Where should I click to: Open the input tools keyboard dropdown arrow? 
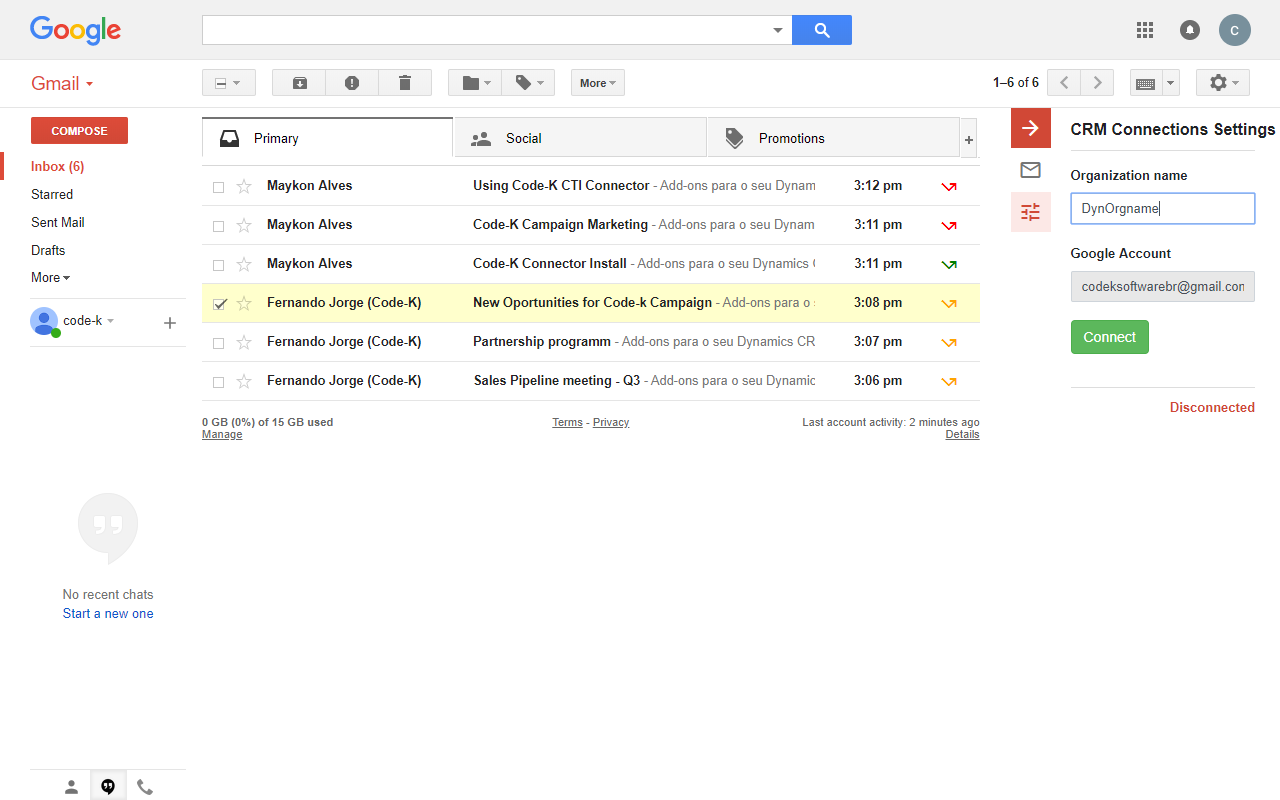pos(1171,83)
